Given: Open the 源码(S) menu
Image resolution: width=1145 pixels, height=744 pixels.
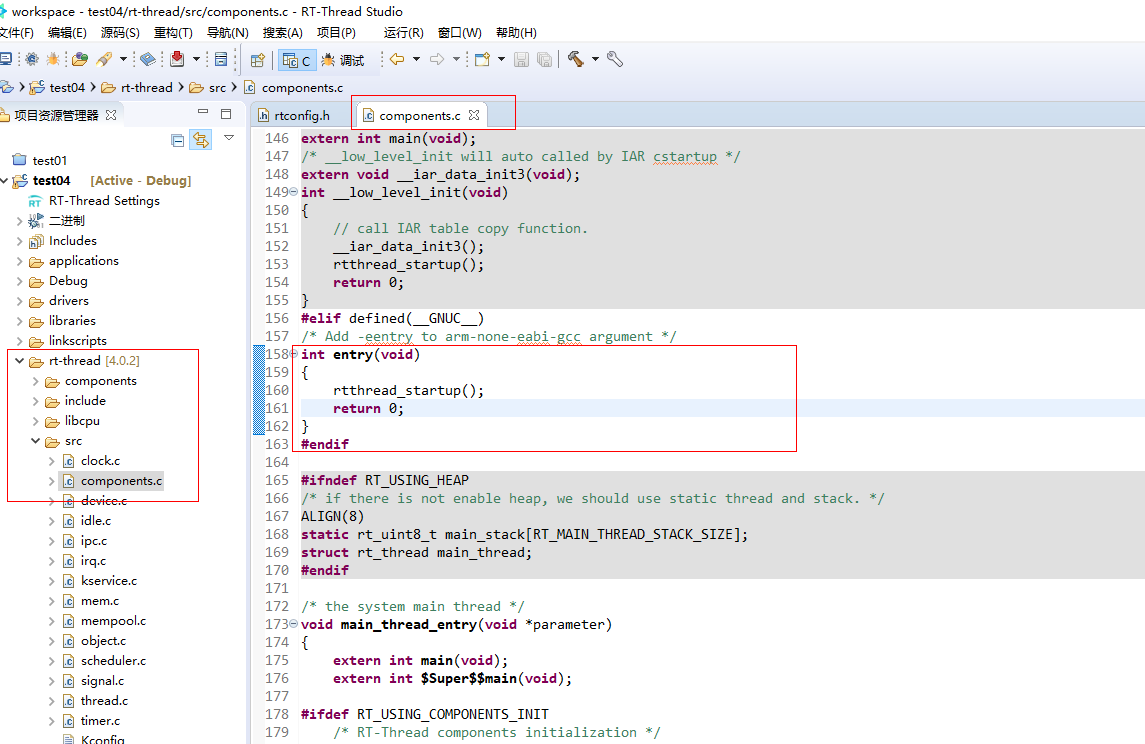Looking at the screenshot, I should click(120, 33).
